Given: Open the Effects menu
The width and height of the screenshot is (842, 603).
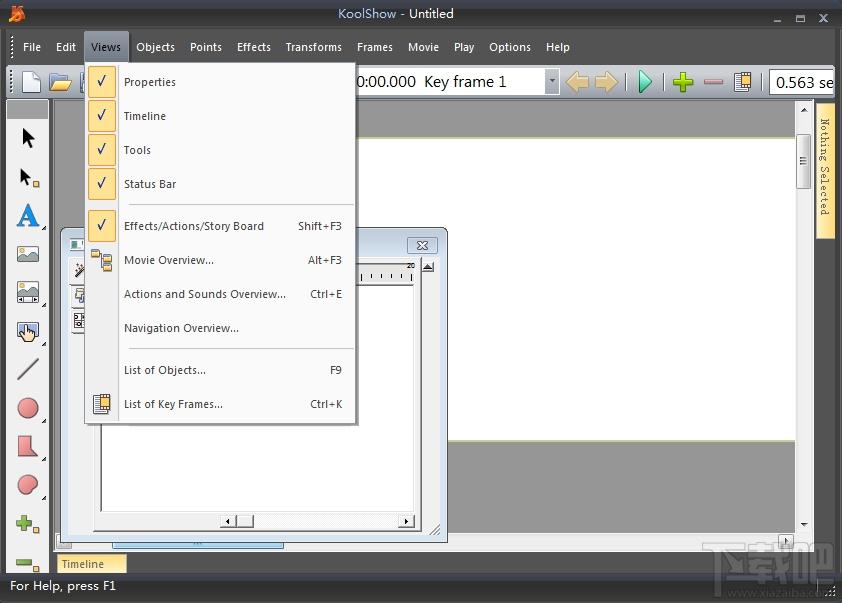Looking at the screenshot, I should coord(253,47).
